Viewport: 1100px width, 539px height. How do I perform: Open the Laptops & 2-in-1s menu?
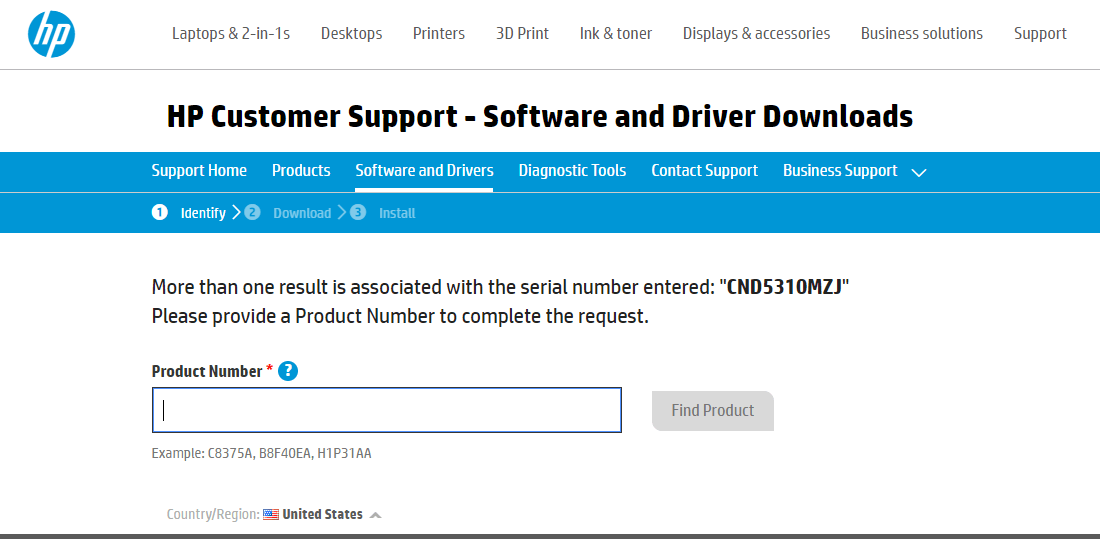(x=231, y=33)
